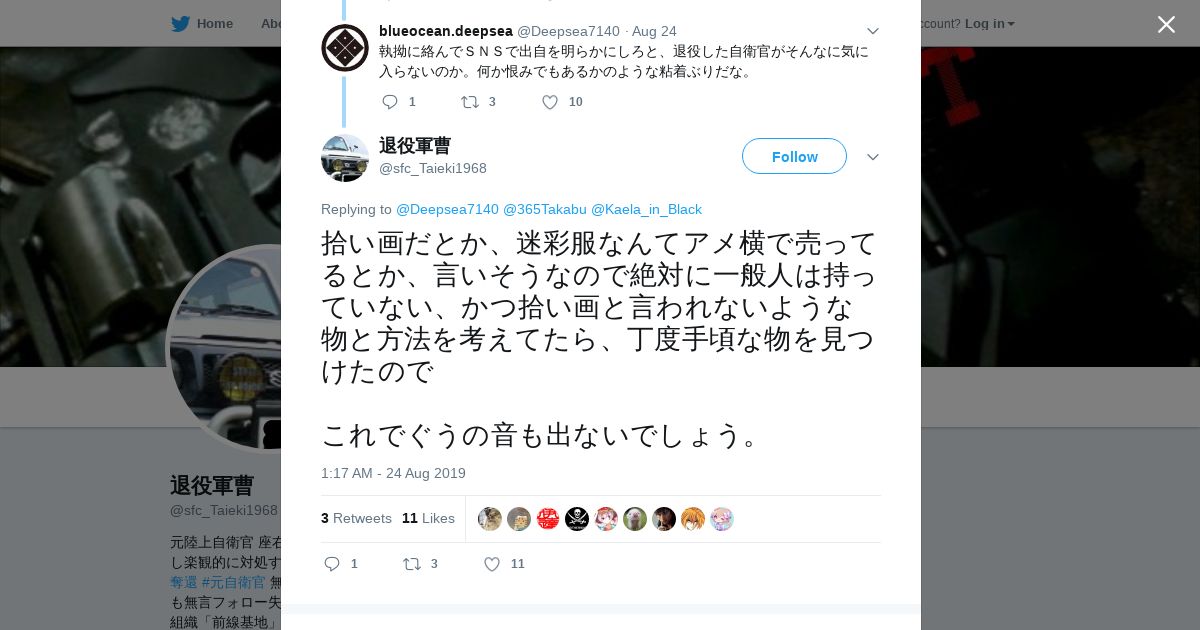Open the @Kaela_in_Black mention link
1200x630 pixels.
[646, 209]
